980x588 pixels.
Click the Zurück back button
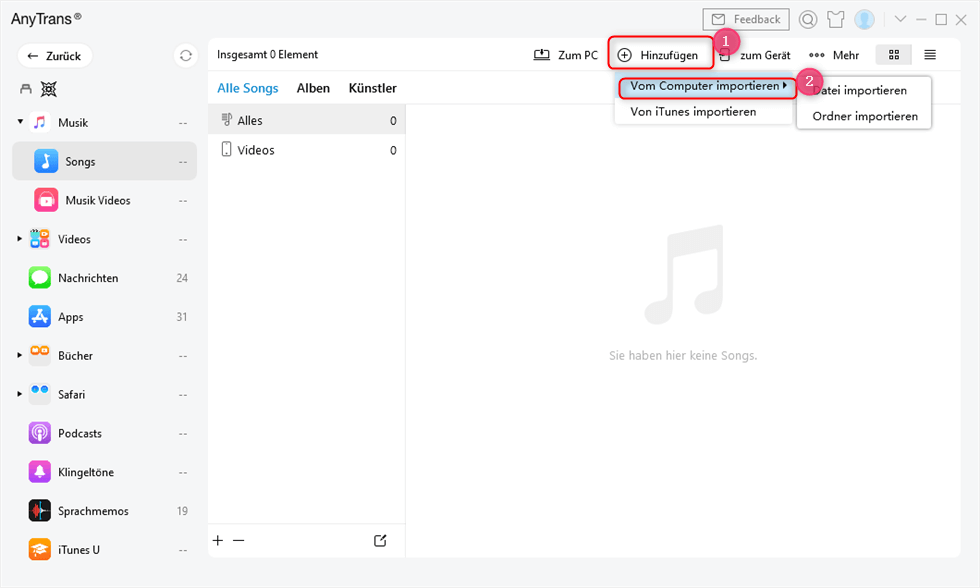point(54,56)
